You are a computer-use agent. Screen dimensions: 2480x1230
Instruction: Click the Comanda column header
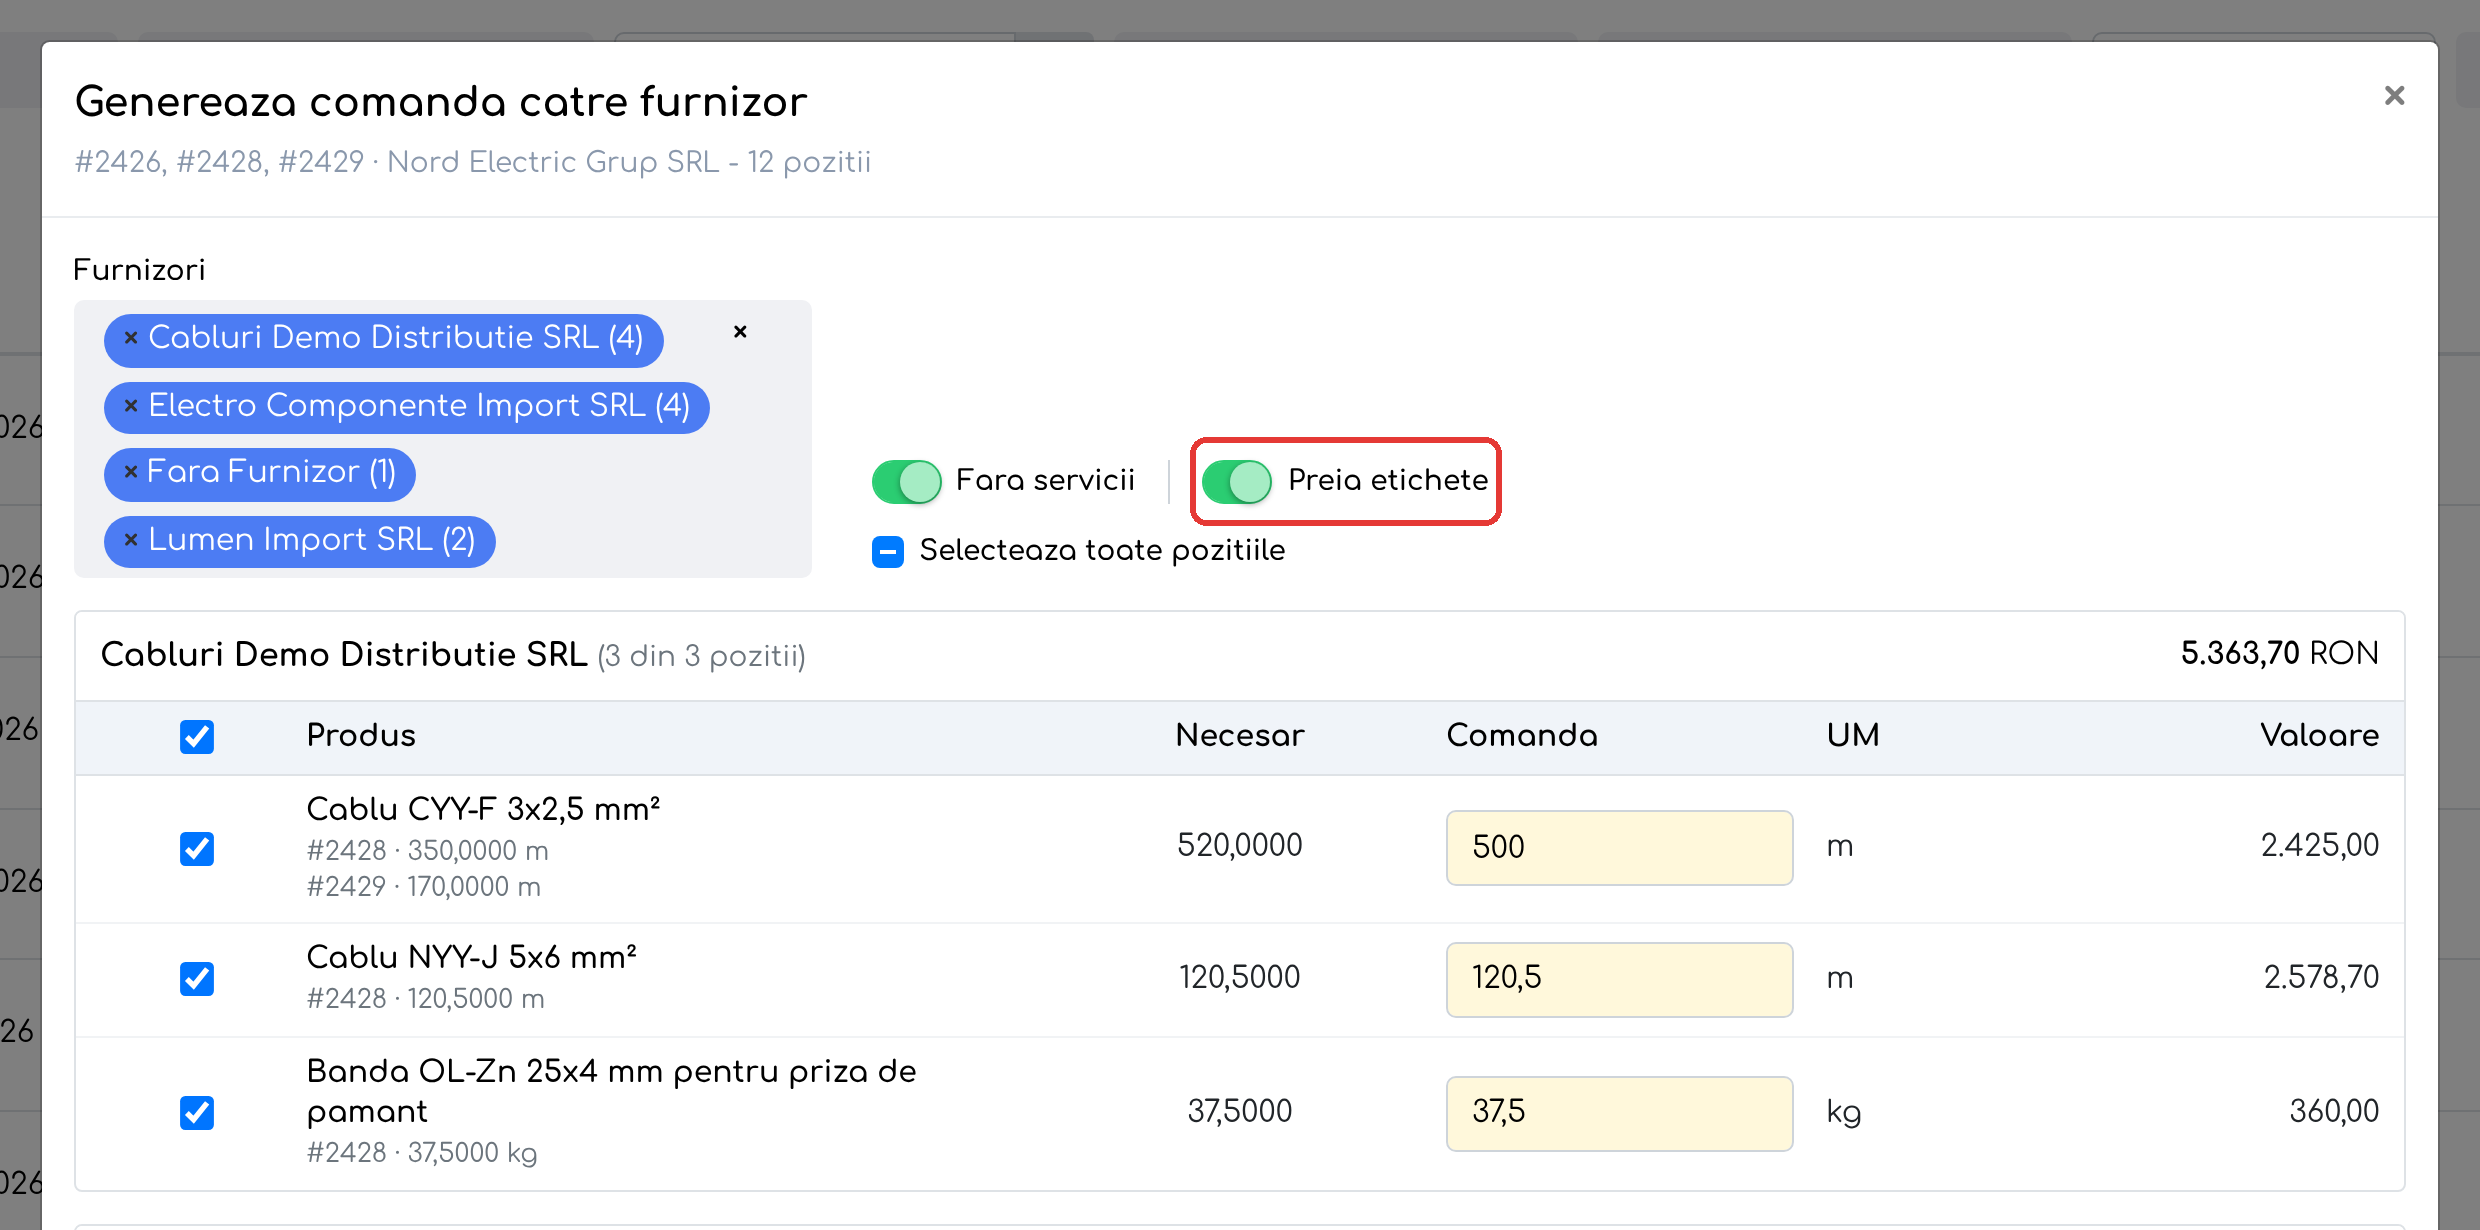coord(1522,736)
